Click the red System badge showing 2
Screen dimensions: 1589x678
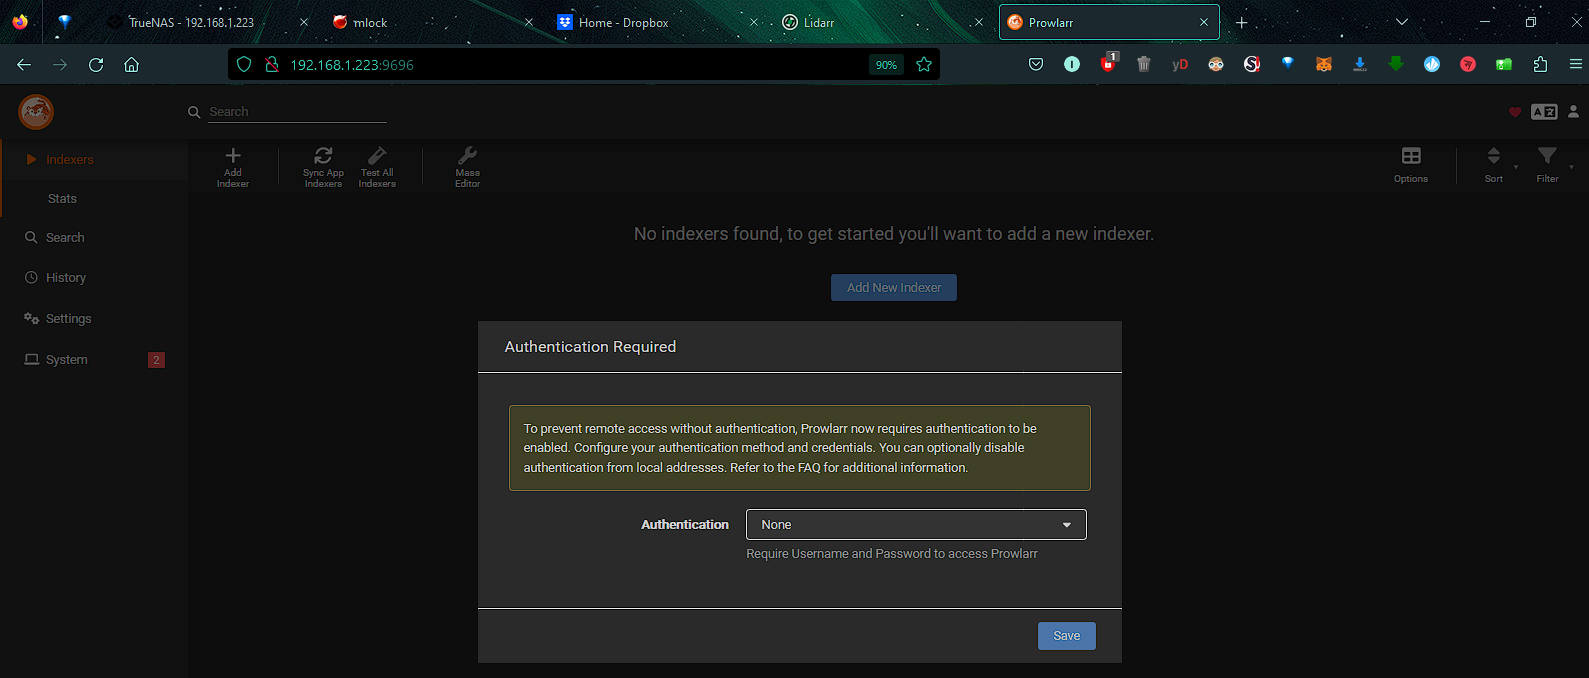click(156, 360)
